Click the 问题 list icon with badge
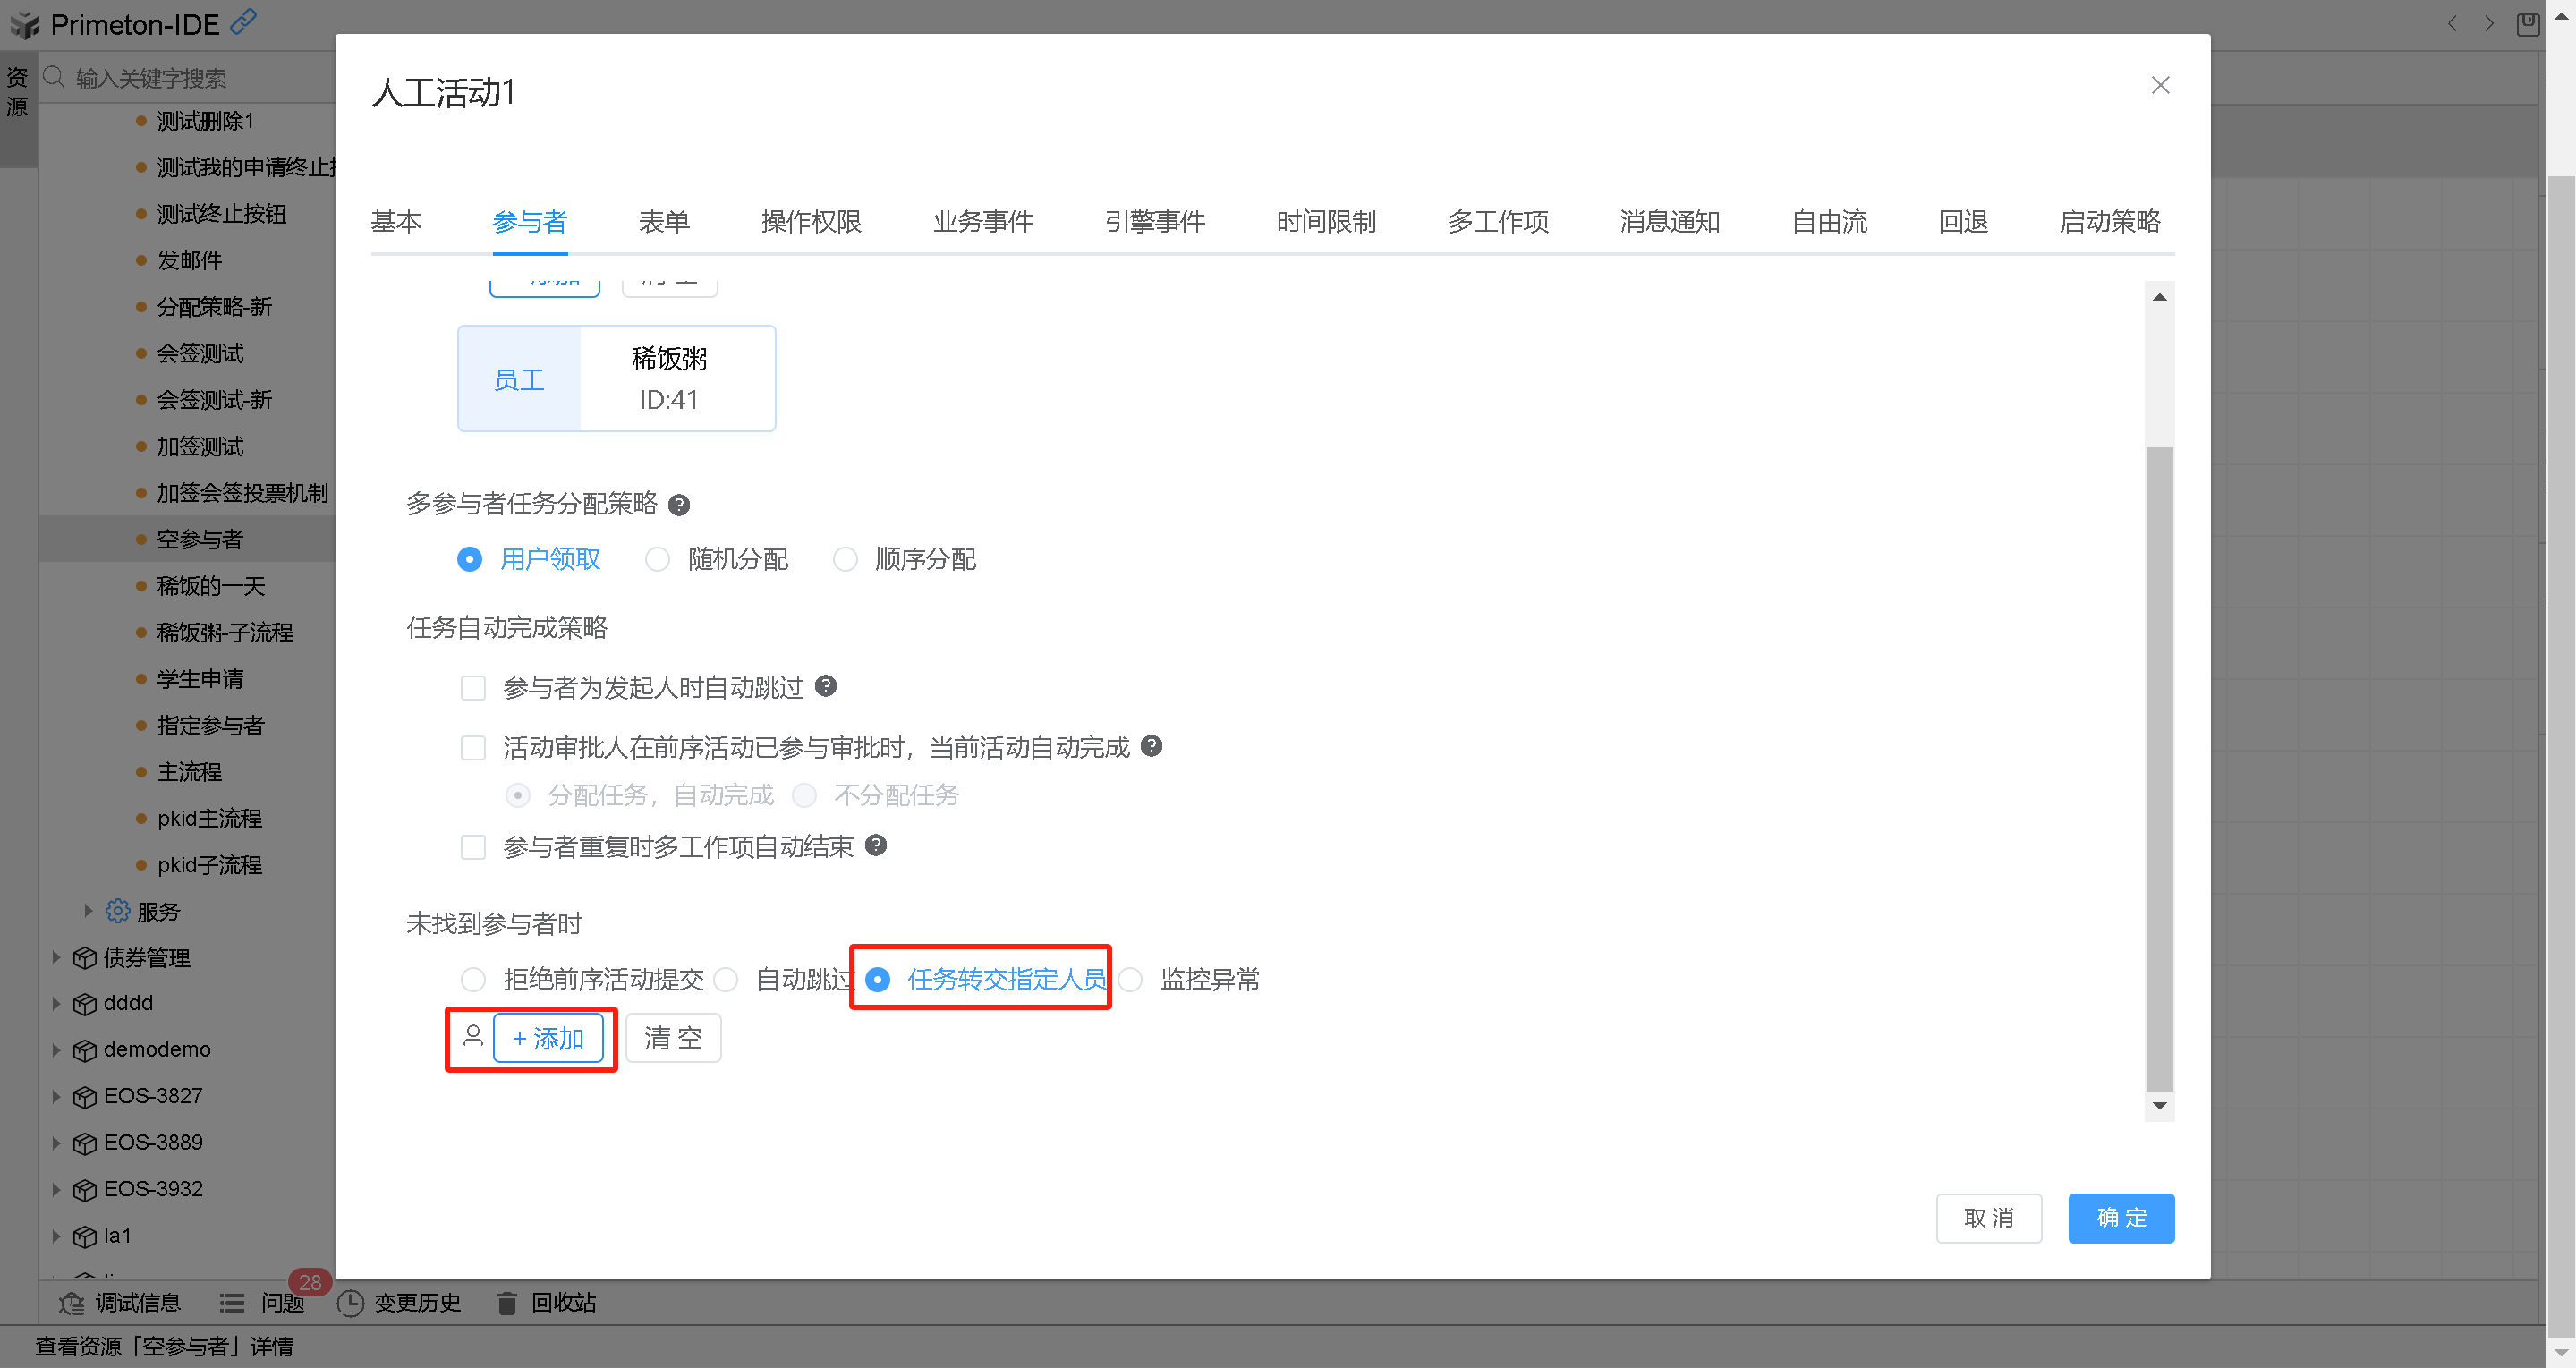This screenshot has width=2576, height=1368. pos(232,1303)
